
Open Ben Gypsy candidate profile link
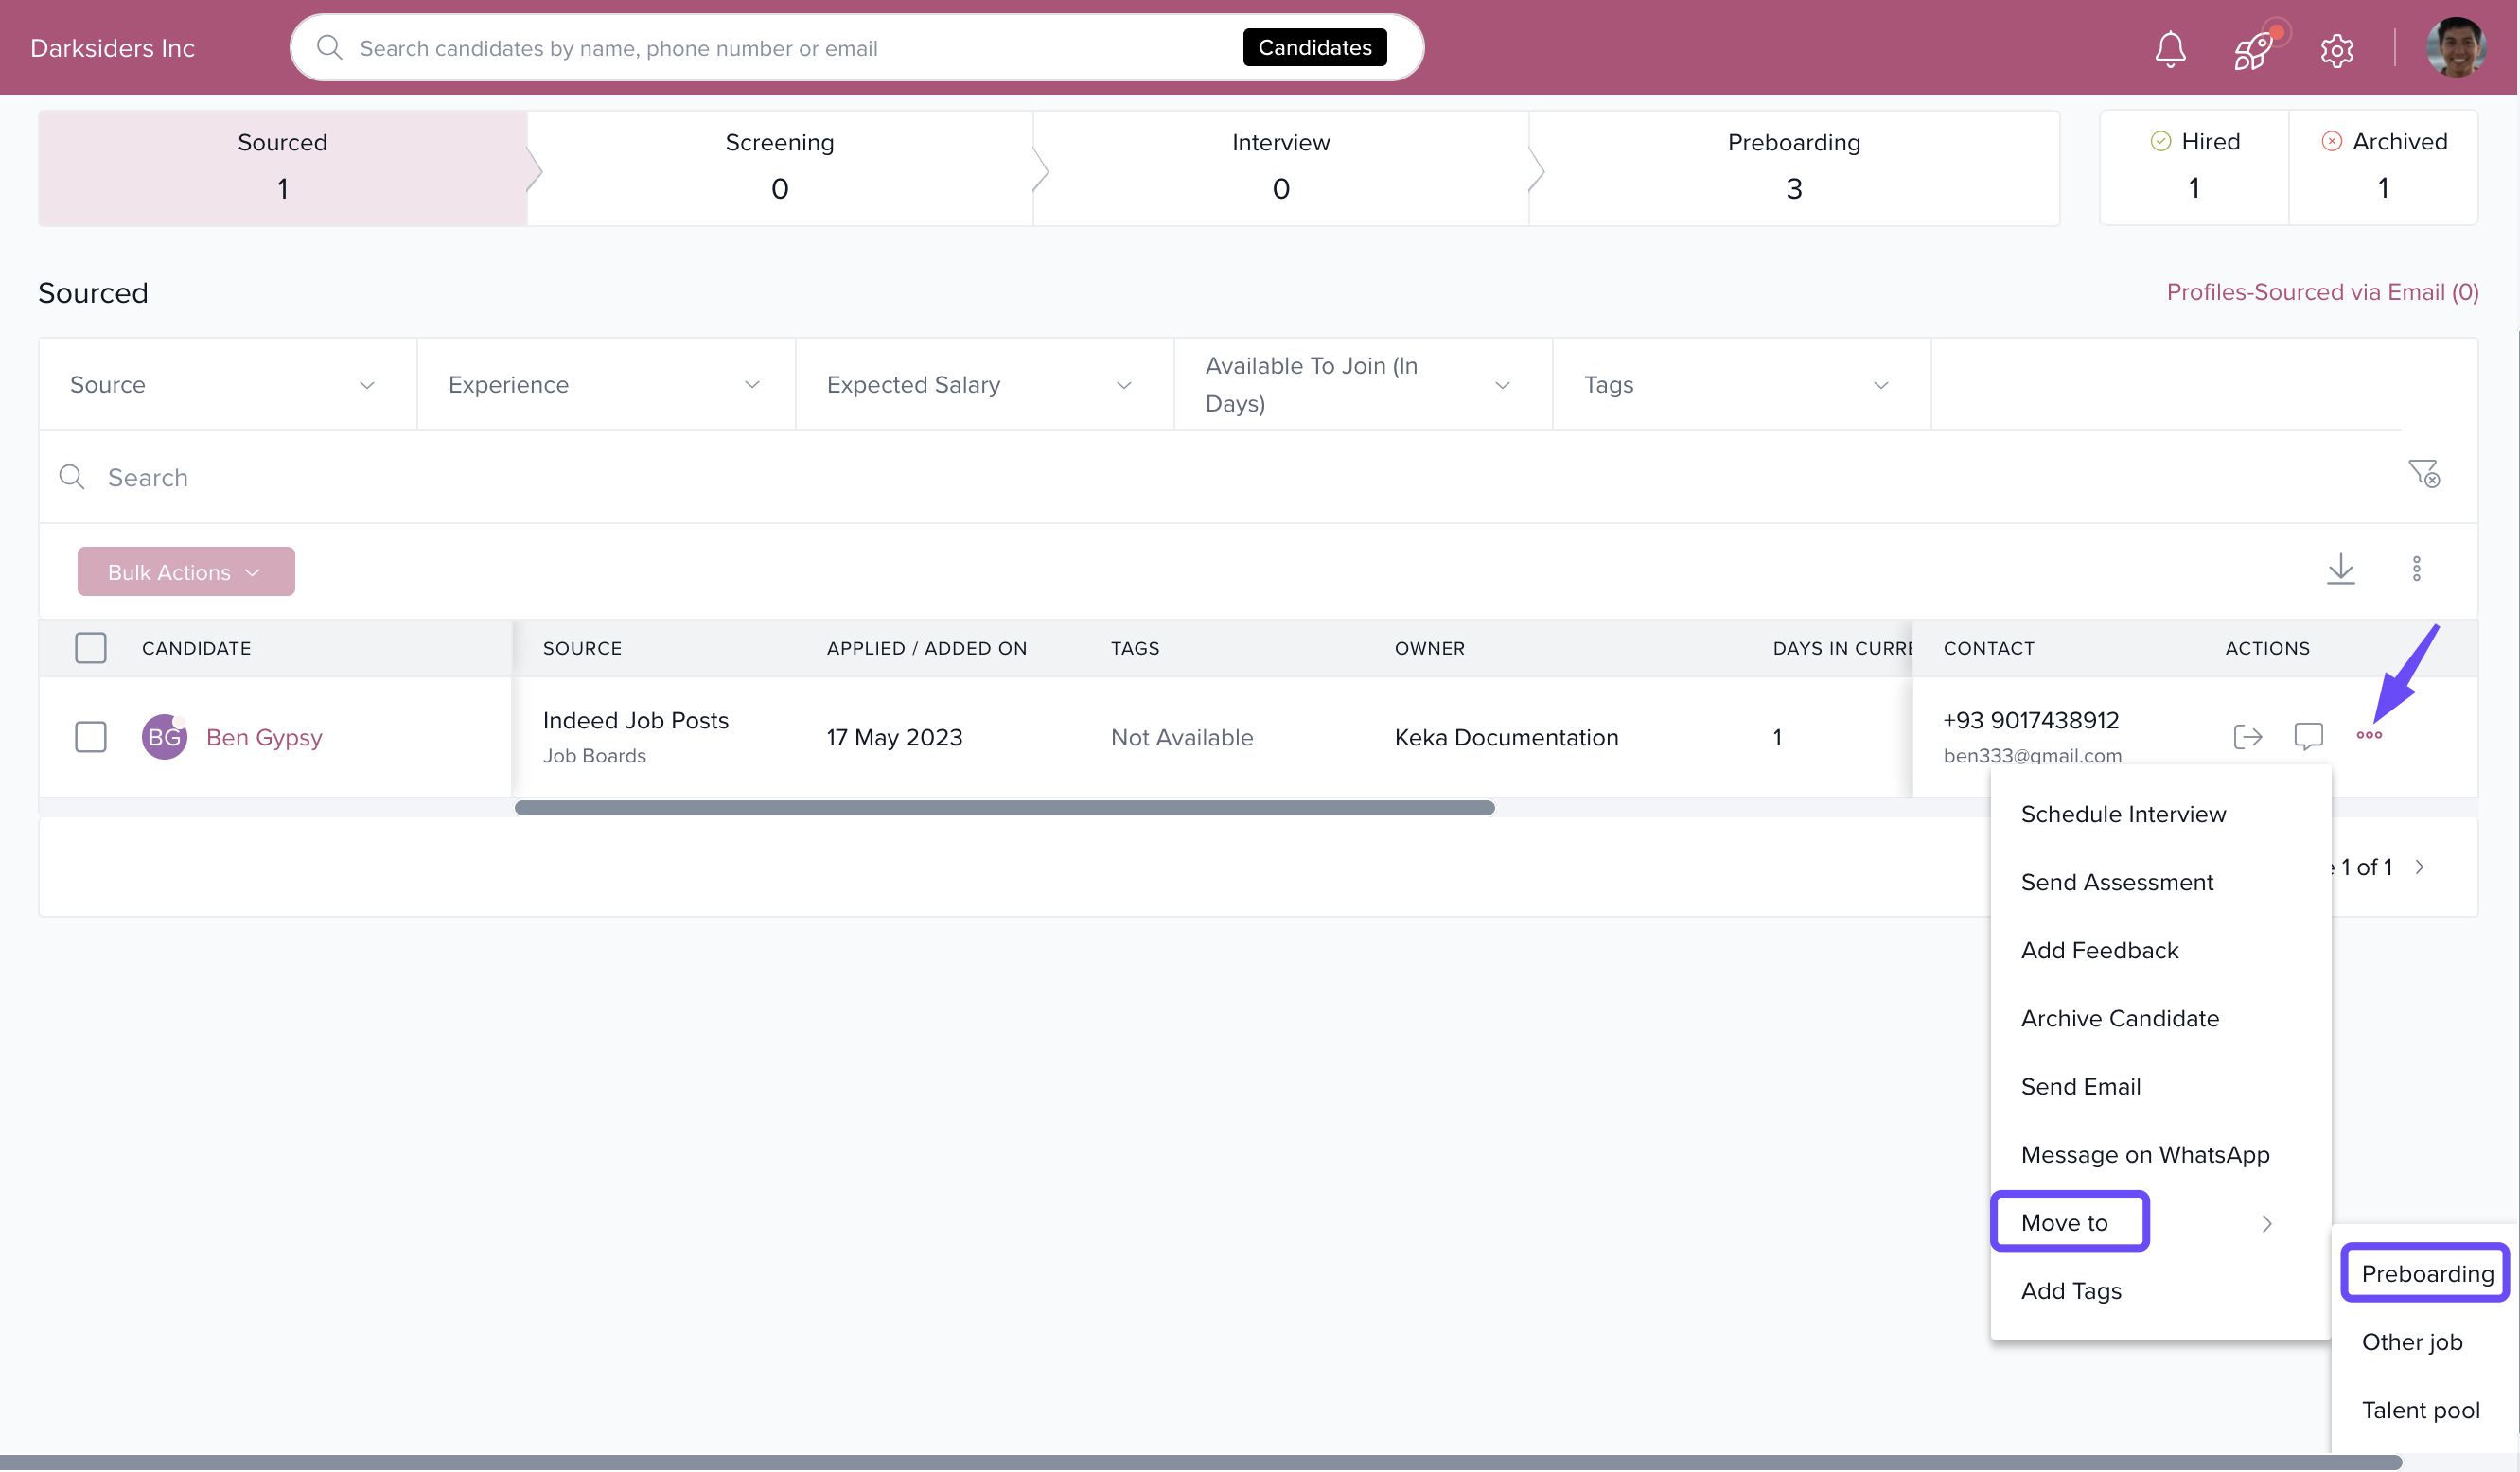(264, 737)
